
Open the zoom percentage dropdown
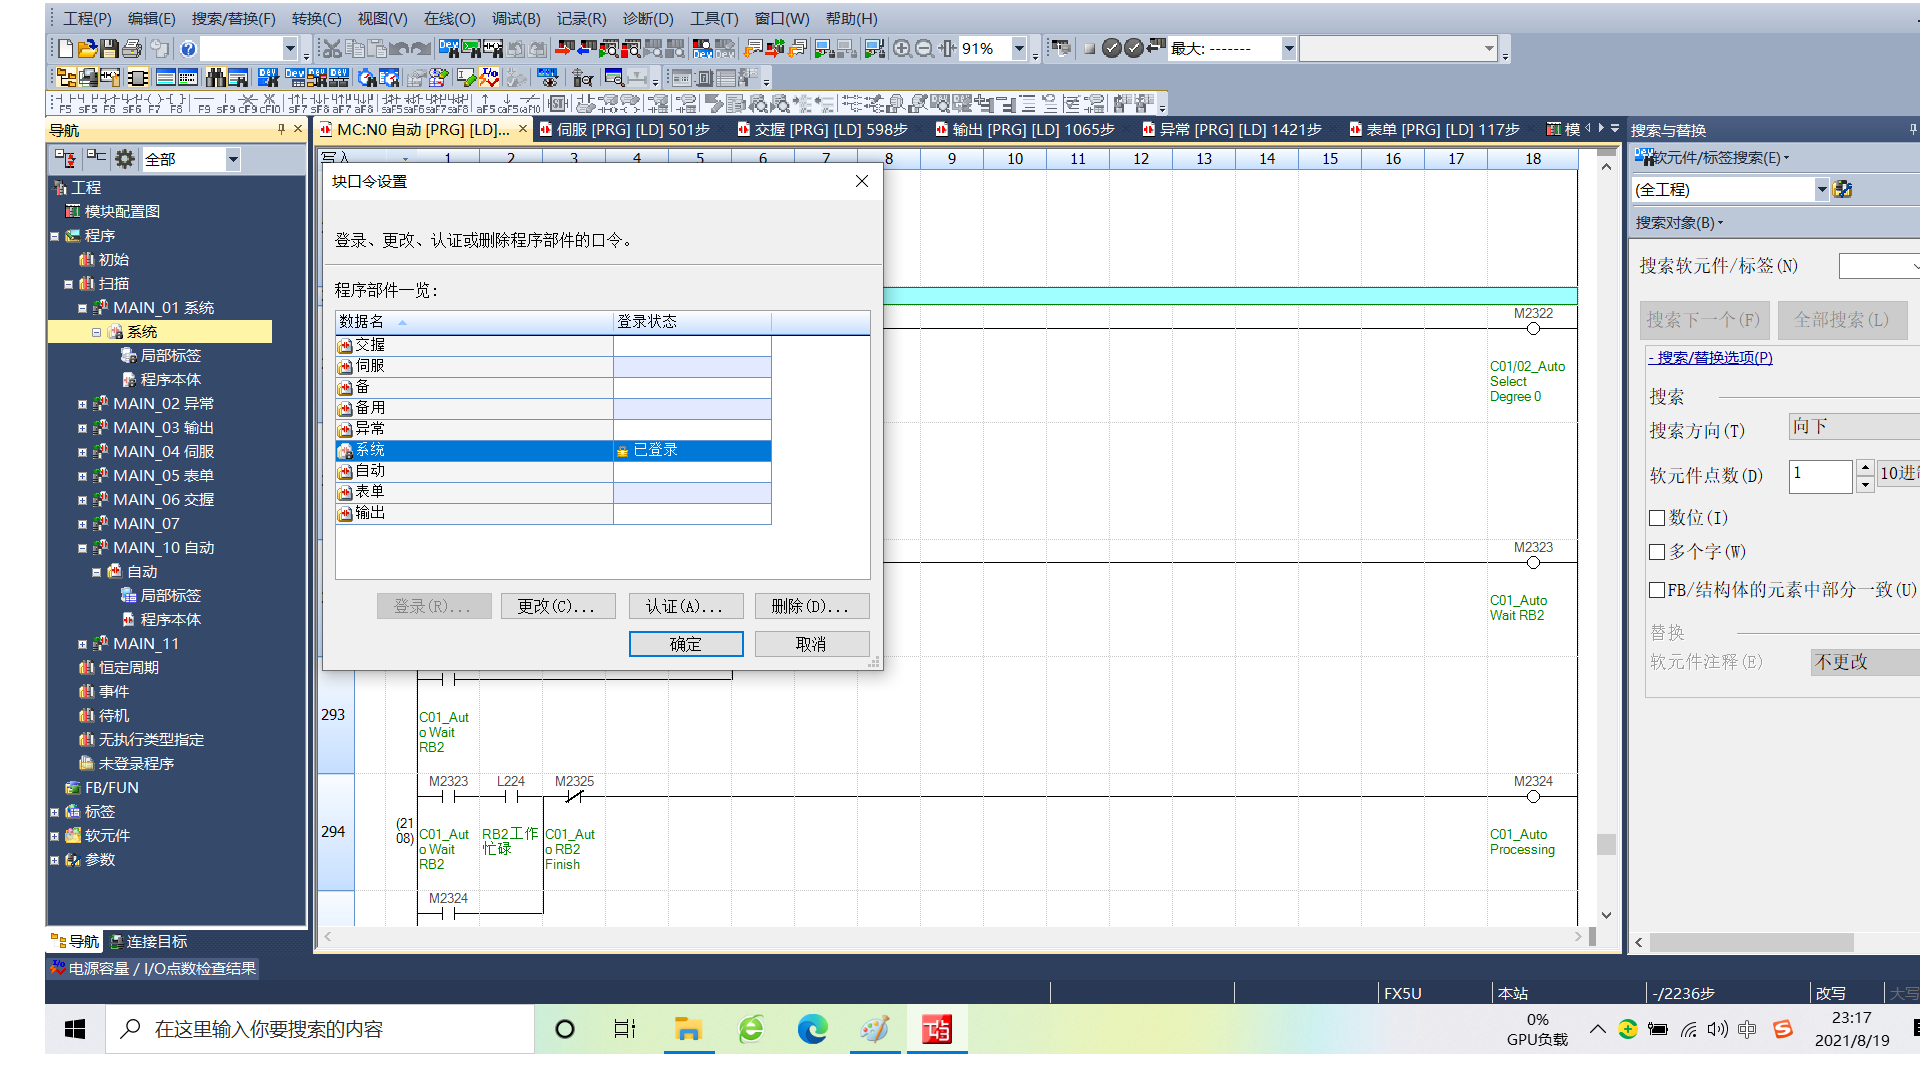pos(1019,48)
